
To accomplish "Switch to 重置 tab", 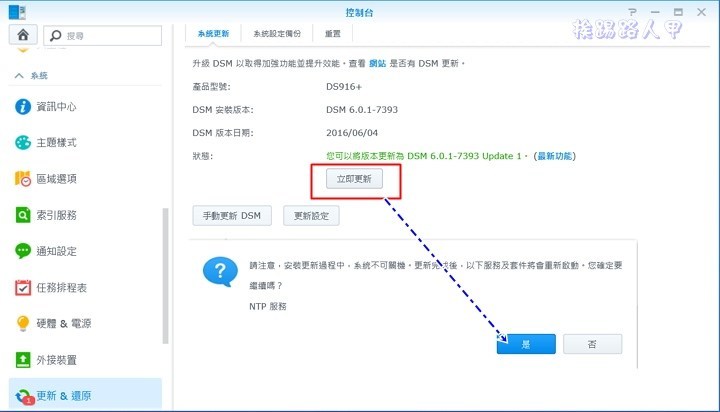I will [x=333, y=34].
